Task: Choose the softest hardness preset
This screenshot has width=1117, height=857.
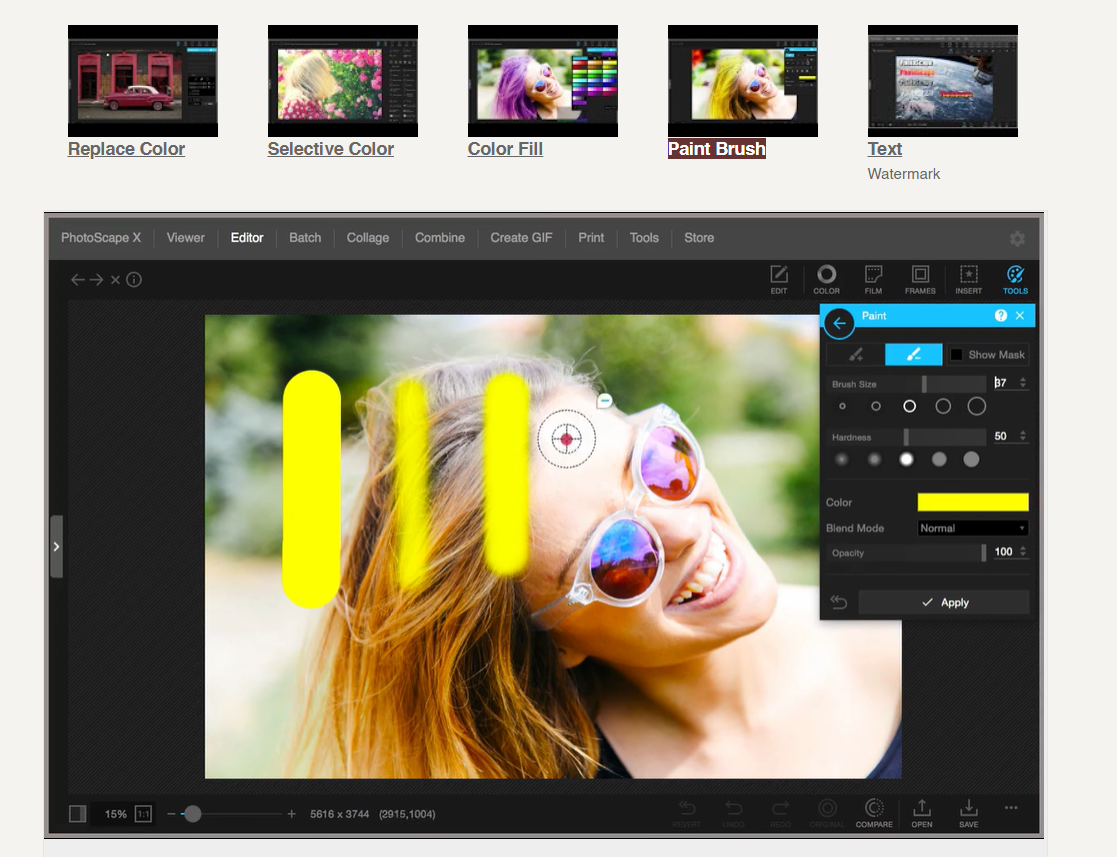Action: pos(841,459)
